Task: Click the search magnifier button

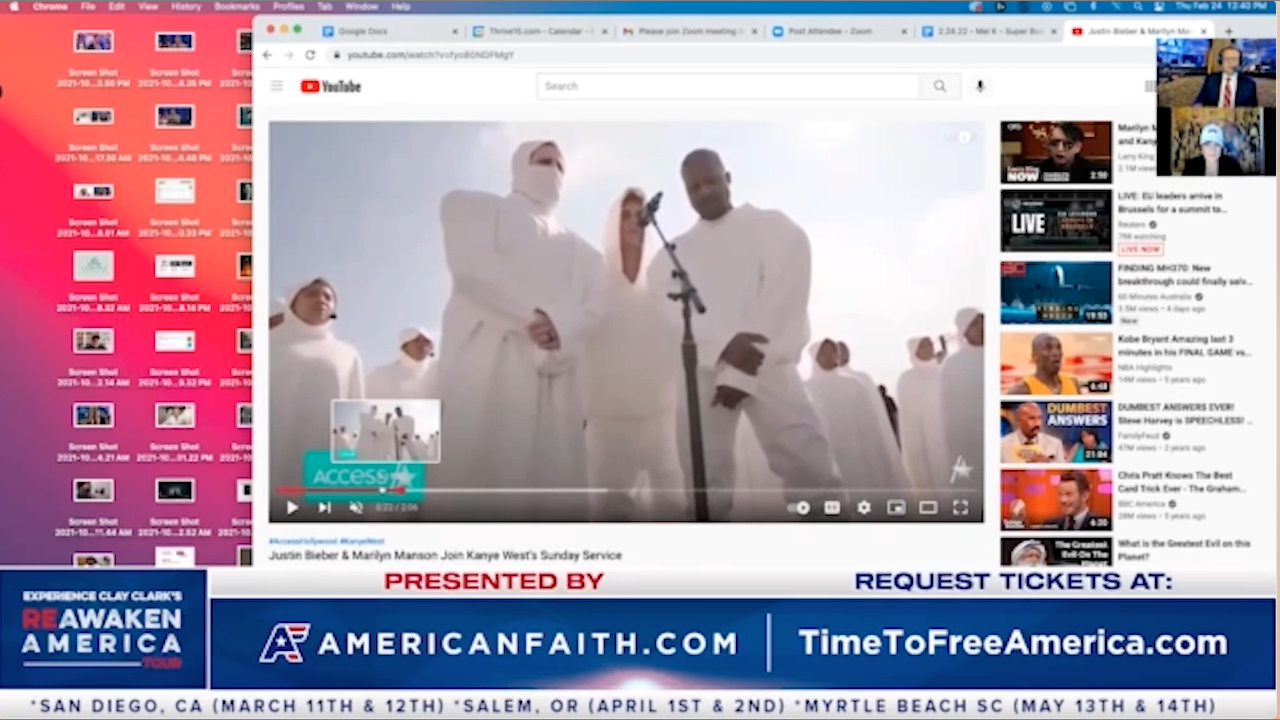Action: pyautogui.click(x=940, y=87)
